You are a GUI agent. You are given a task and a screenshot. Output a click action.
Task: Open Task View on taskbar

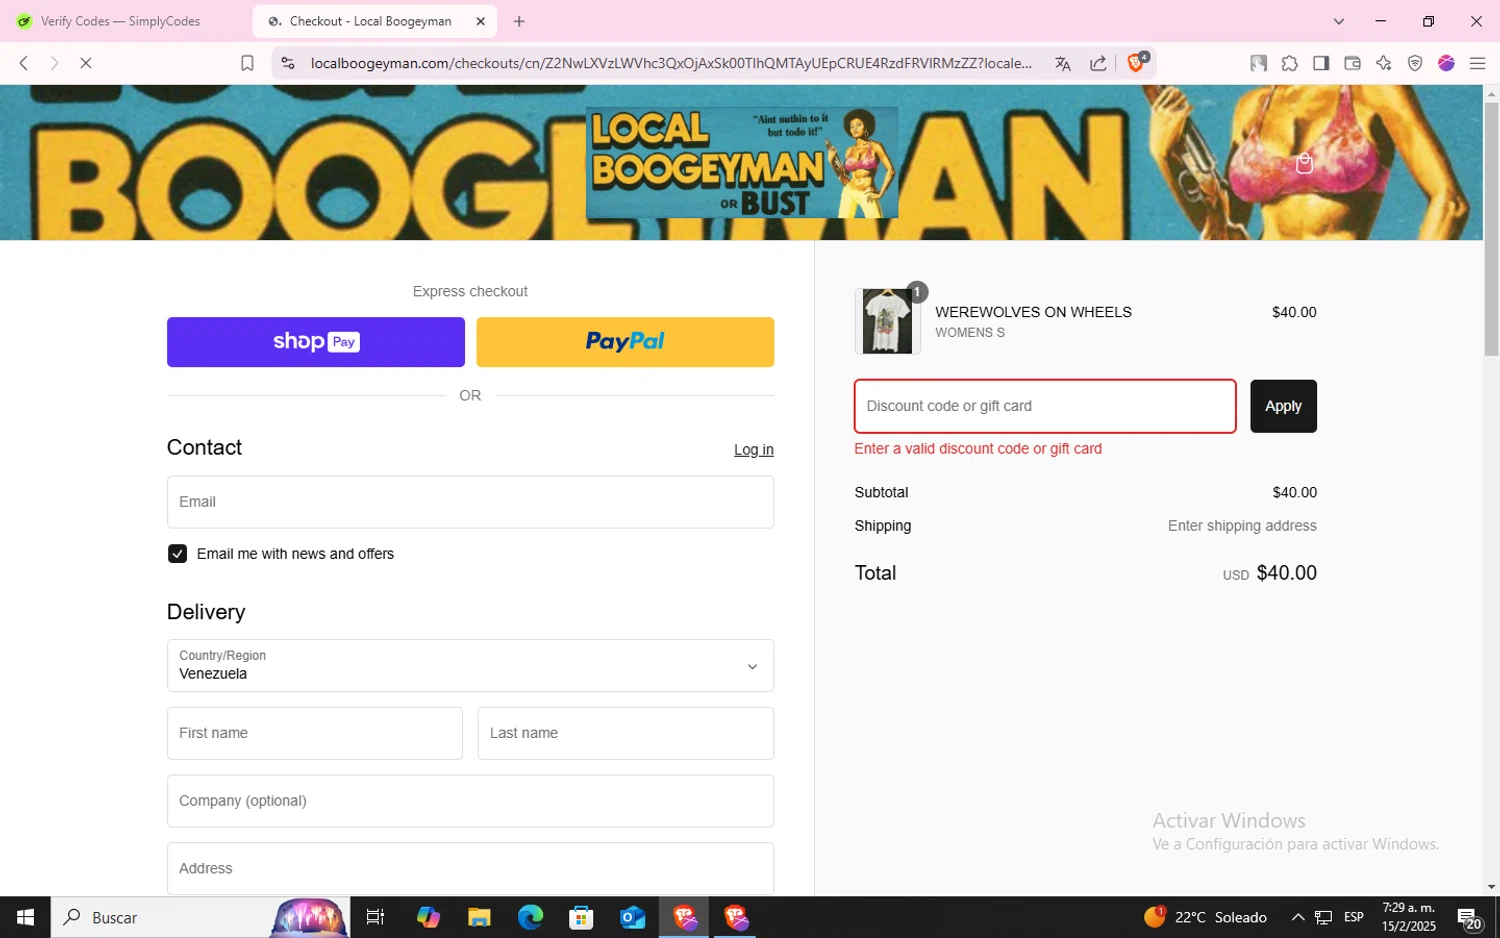pyautogui.click(x=376, y=917)
